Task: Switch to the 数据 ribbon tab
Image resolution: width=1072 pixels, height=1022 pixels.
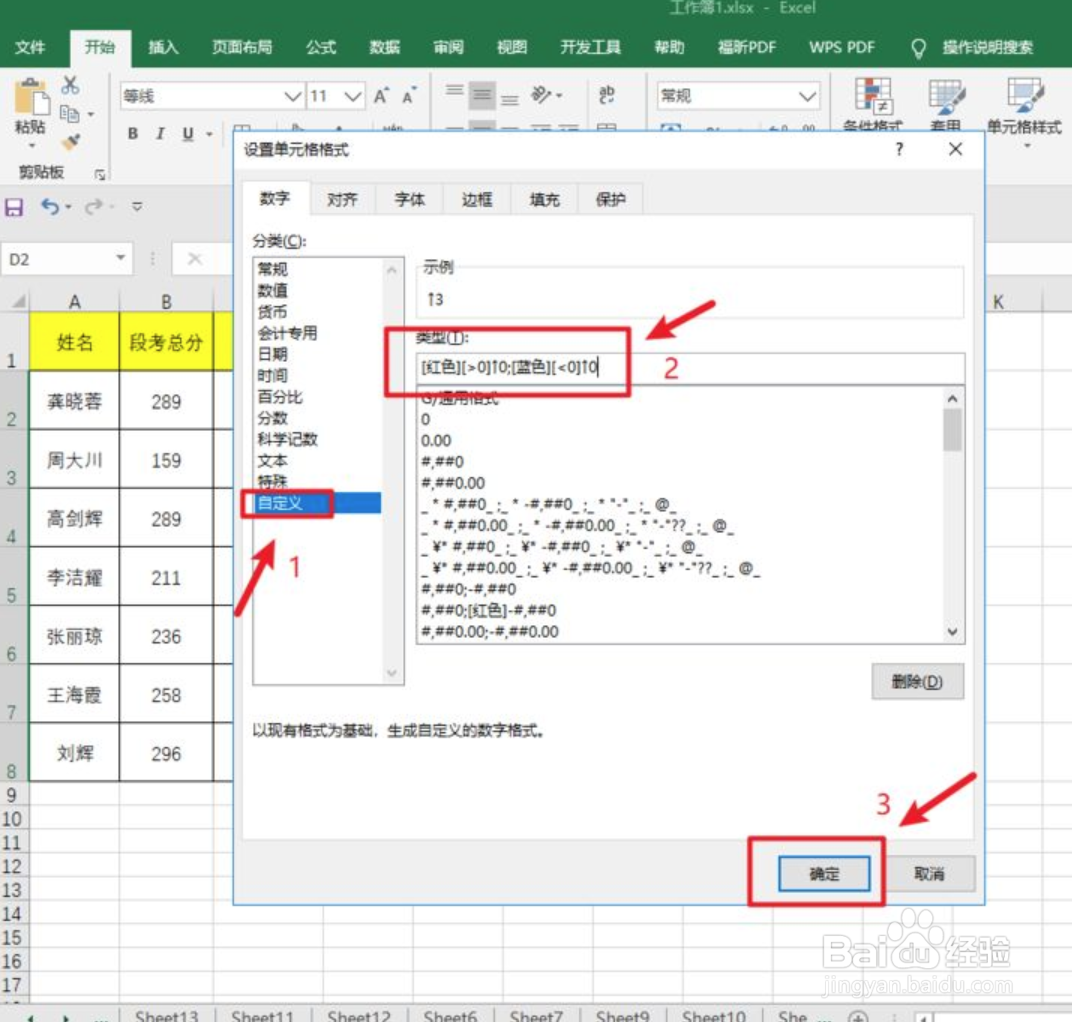Action: point(384,47)
